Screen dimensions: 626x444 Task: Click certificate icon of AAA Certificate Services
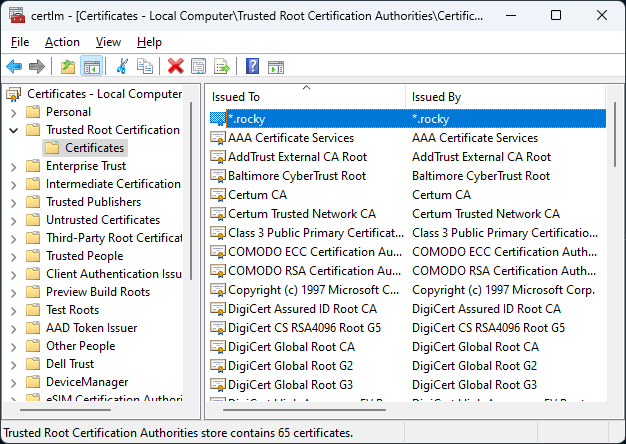[x=218, y=138]
